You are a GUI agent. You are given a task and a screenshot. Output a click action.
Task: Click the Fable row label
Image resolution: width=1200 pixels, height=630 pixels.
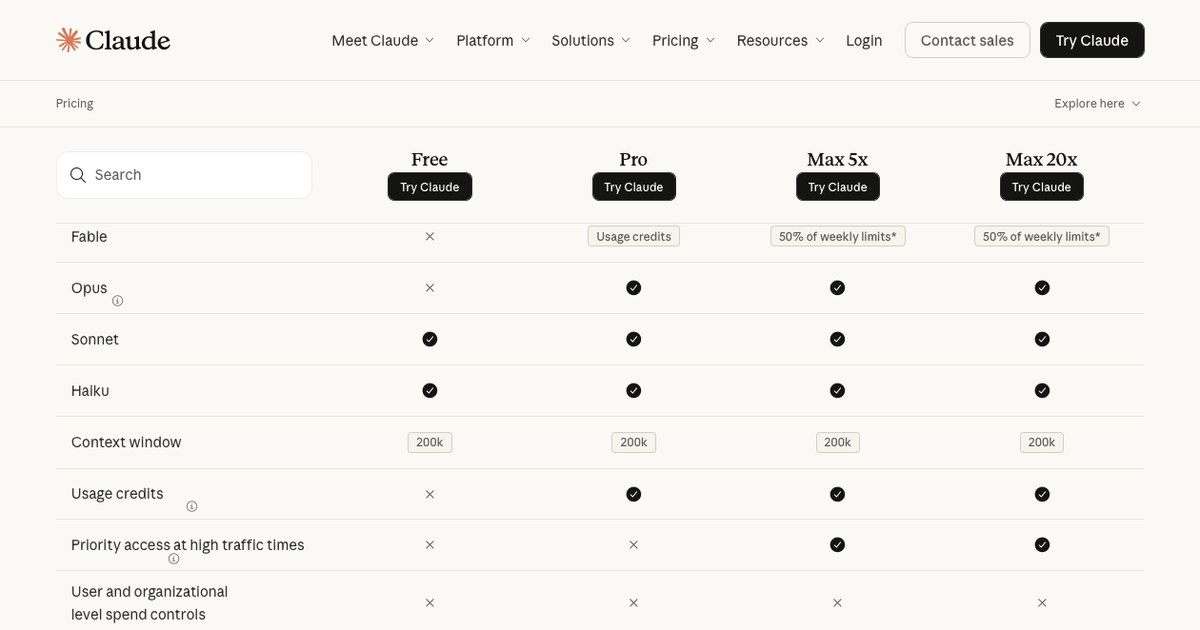(89, 237)
